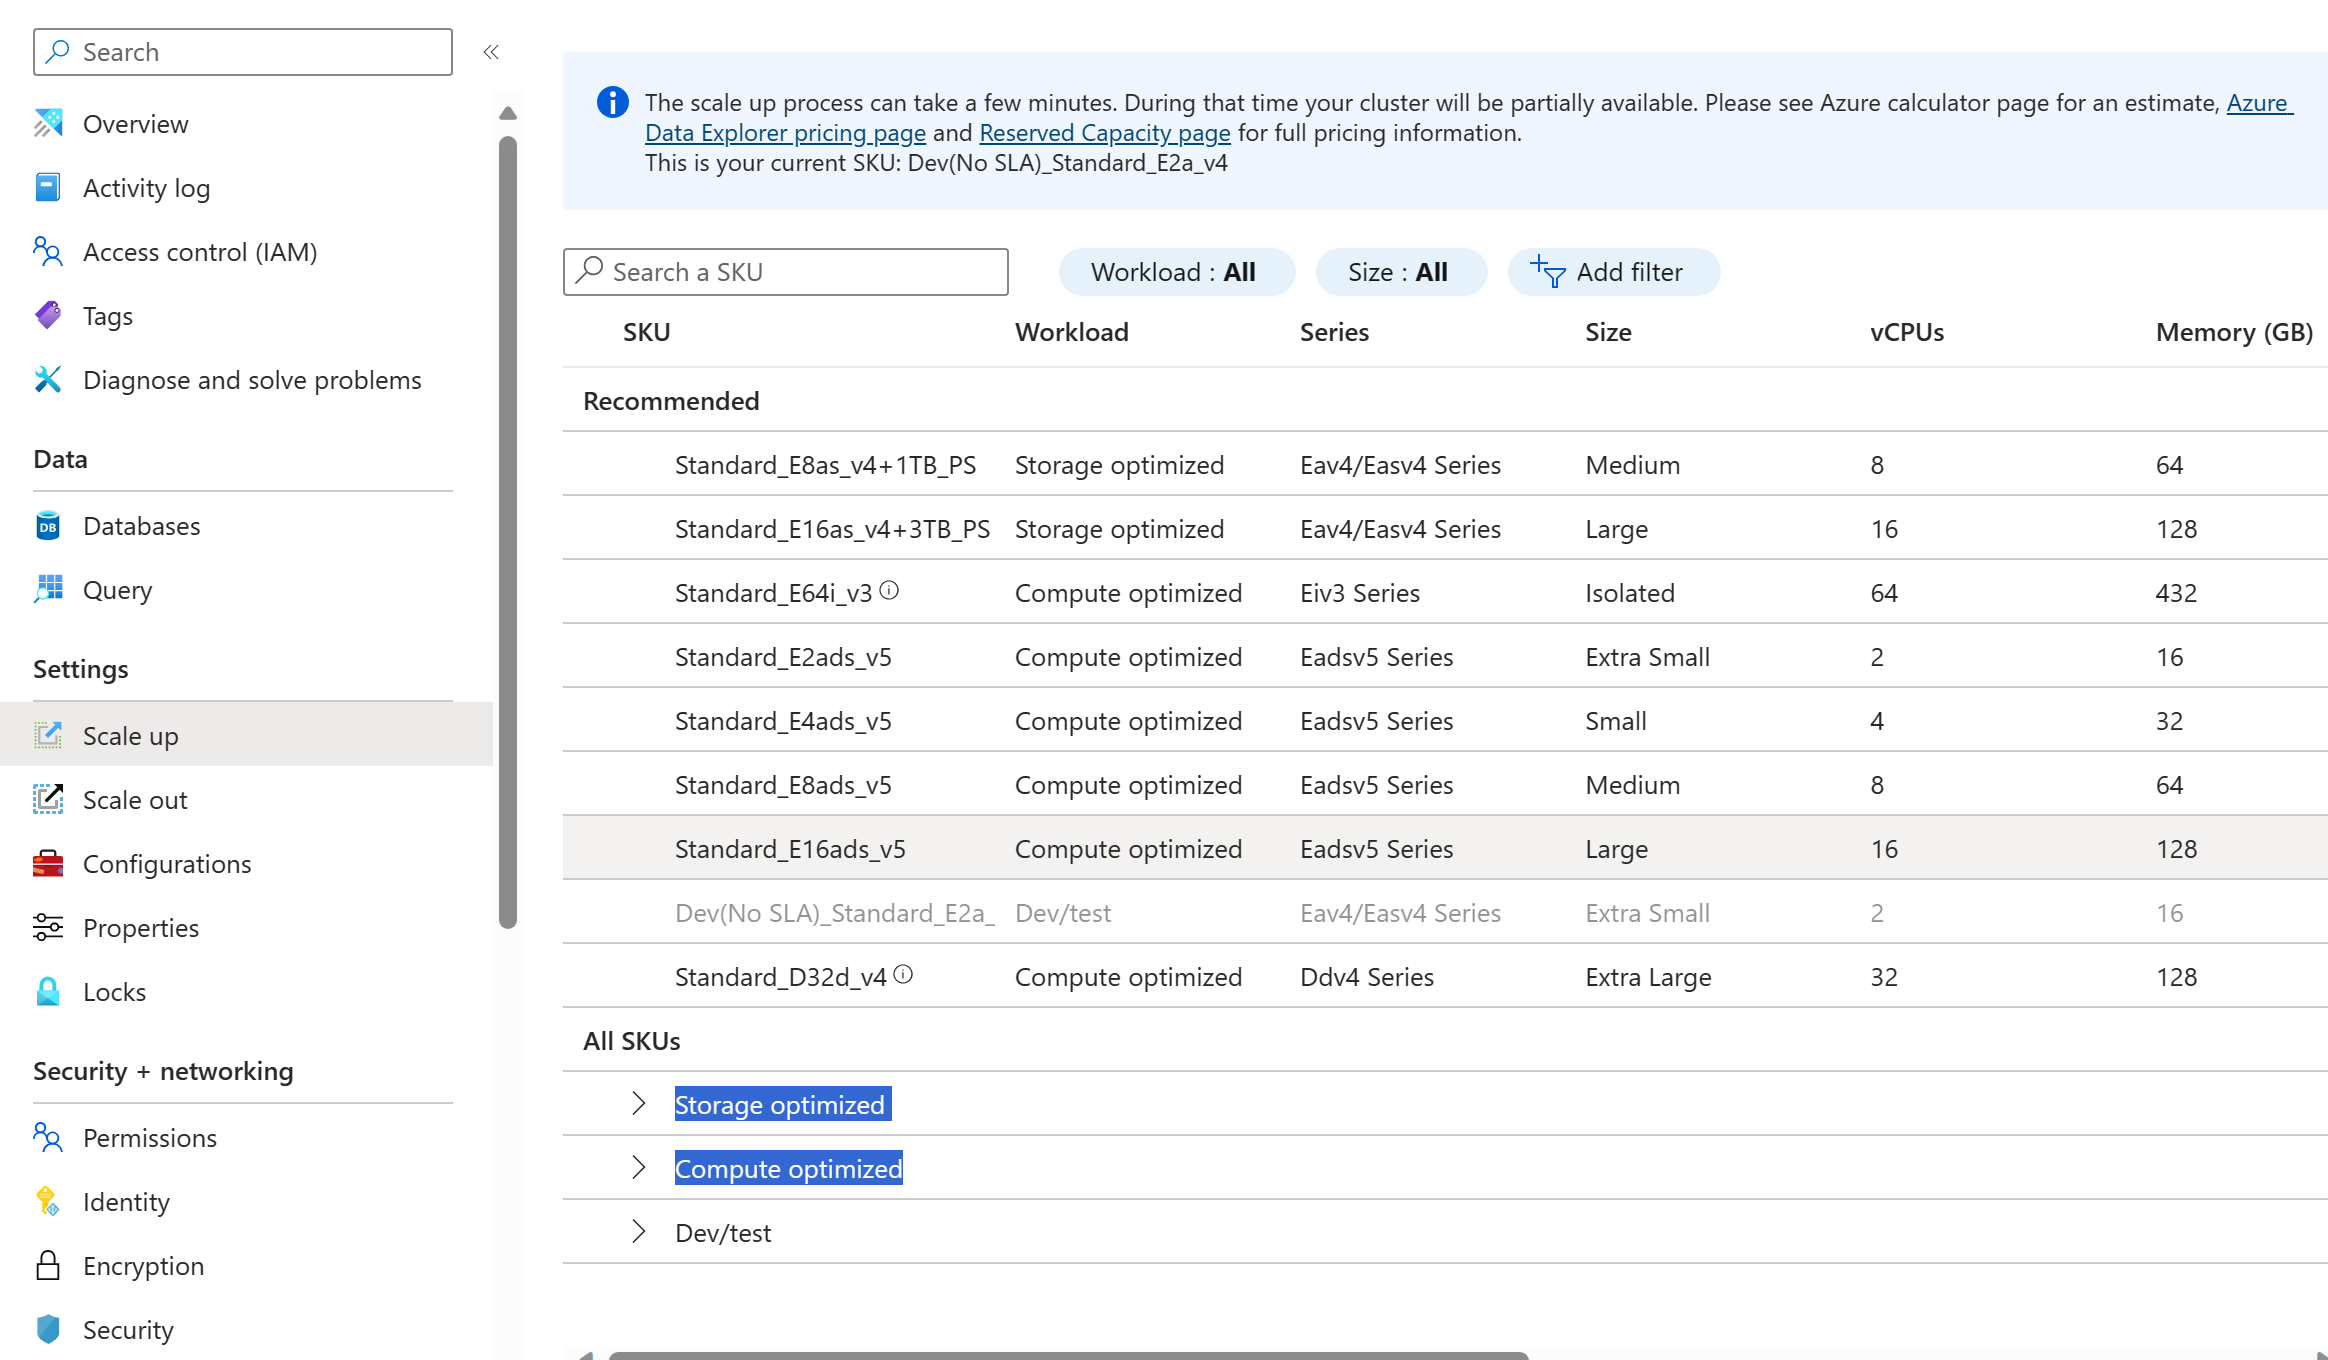The image size is (2328, 1360).
Task: Click the Identity key icon
Action: tap(47, 1201)
